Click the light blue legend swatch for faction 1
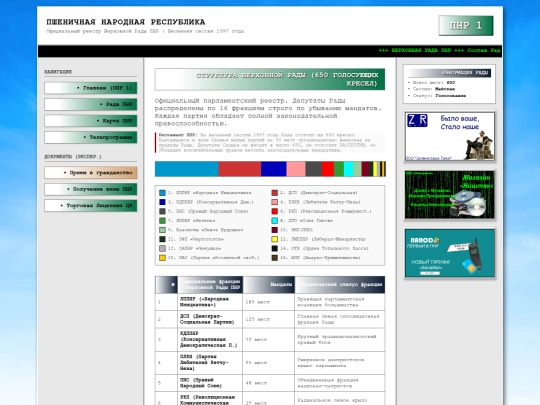The image size is (540, 405). tap(162, 193)
